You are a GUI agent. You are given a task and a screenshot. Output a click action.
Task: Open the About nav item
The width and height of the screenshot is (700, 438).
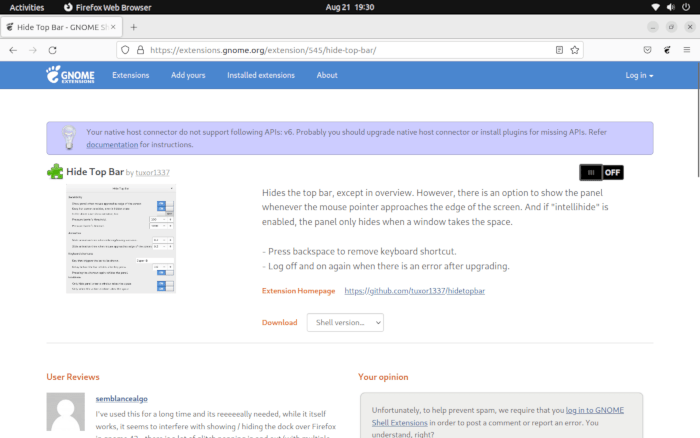(327, 75)
